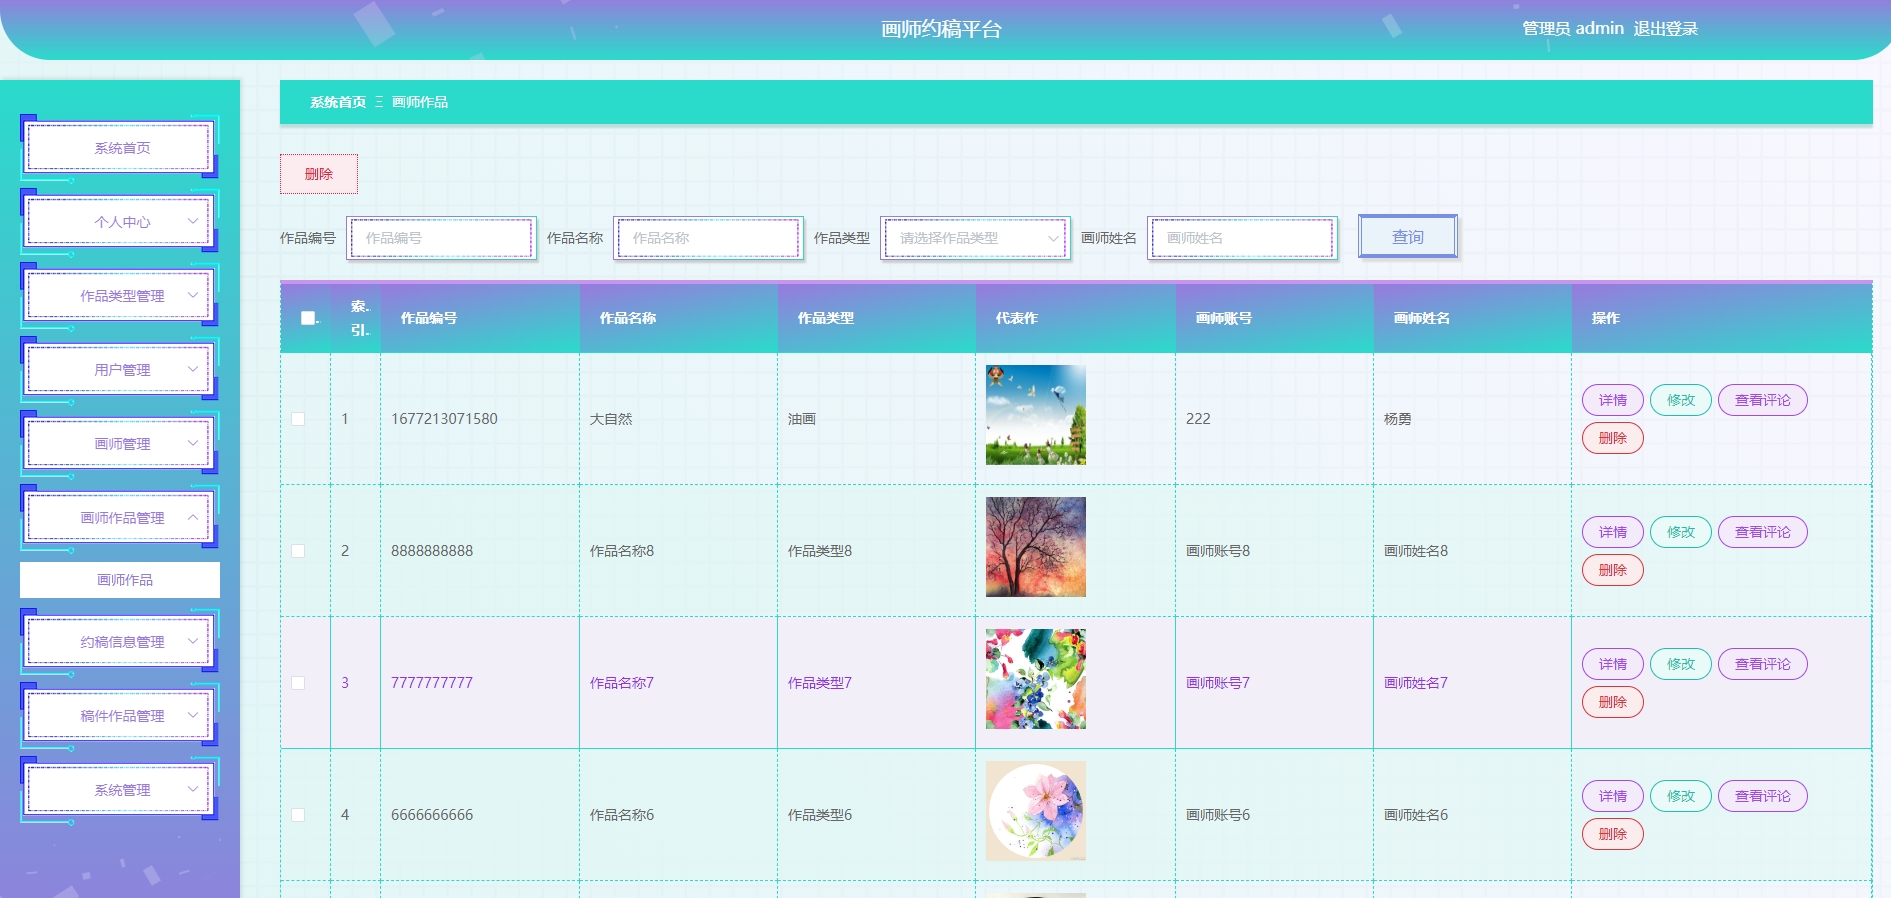Click cell text 画师姓名6

coord(1416,815)
